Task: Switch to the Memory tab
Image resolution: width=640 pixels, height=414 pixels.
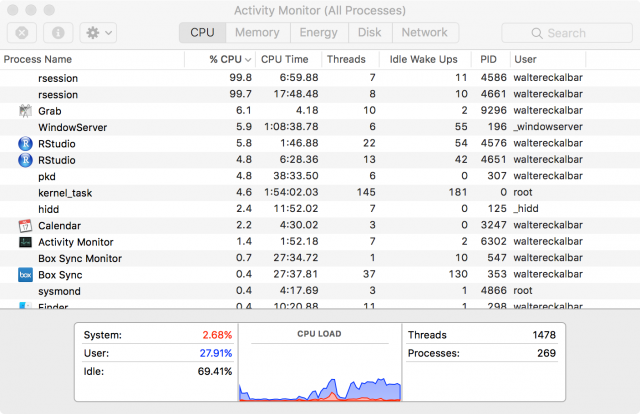Action: (258, 33)
